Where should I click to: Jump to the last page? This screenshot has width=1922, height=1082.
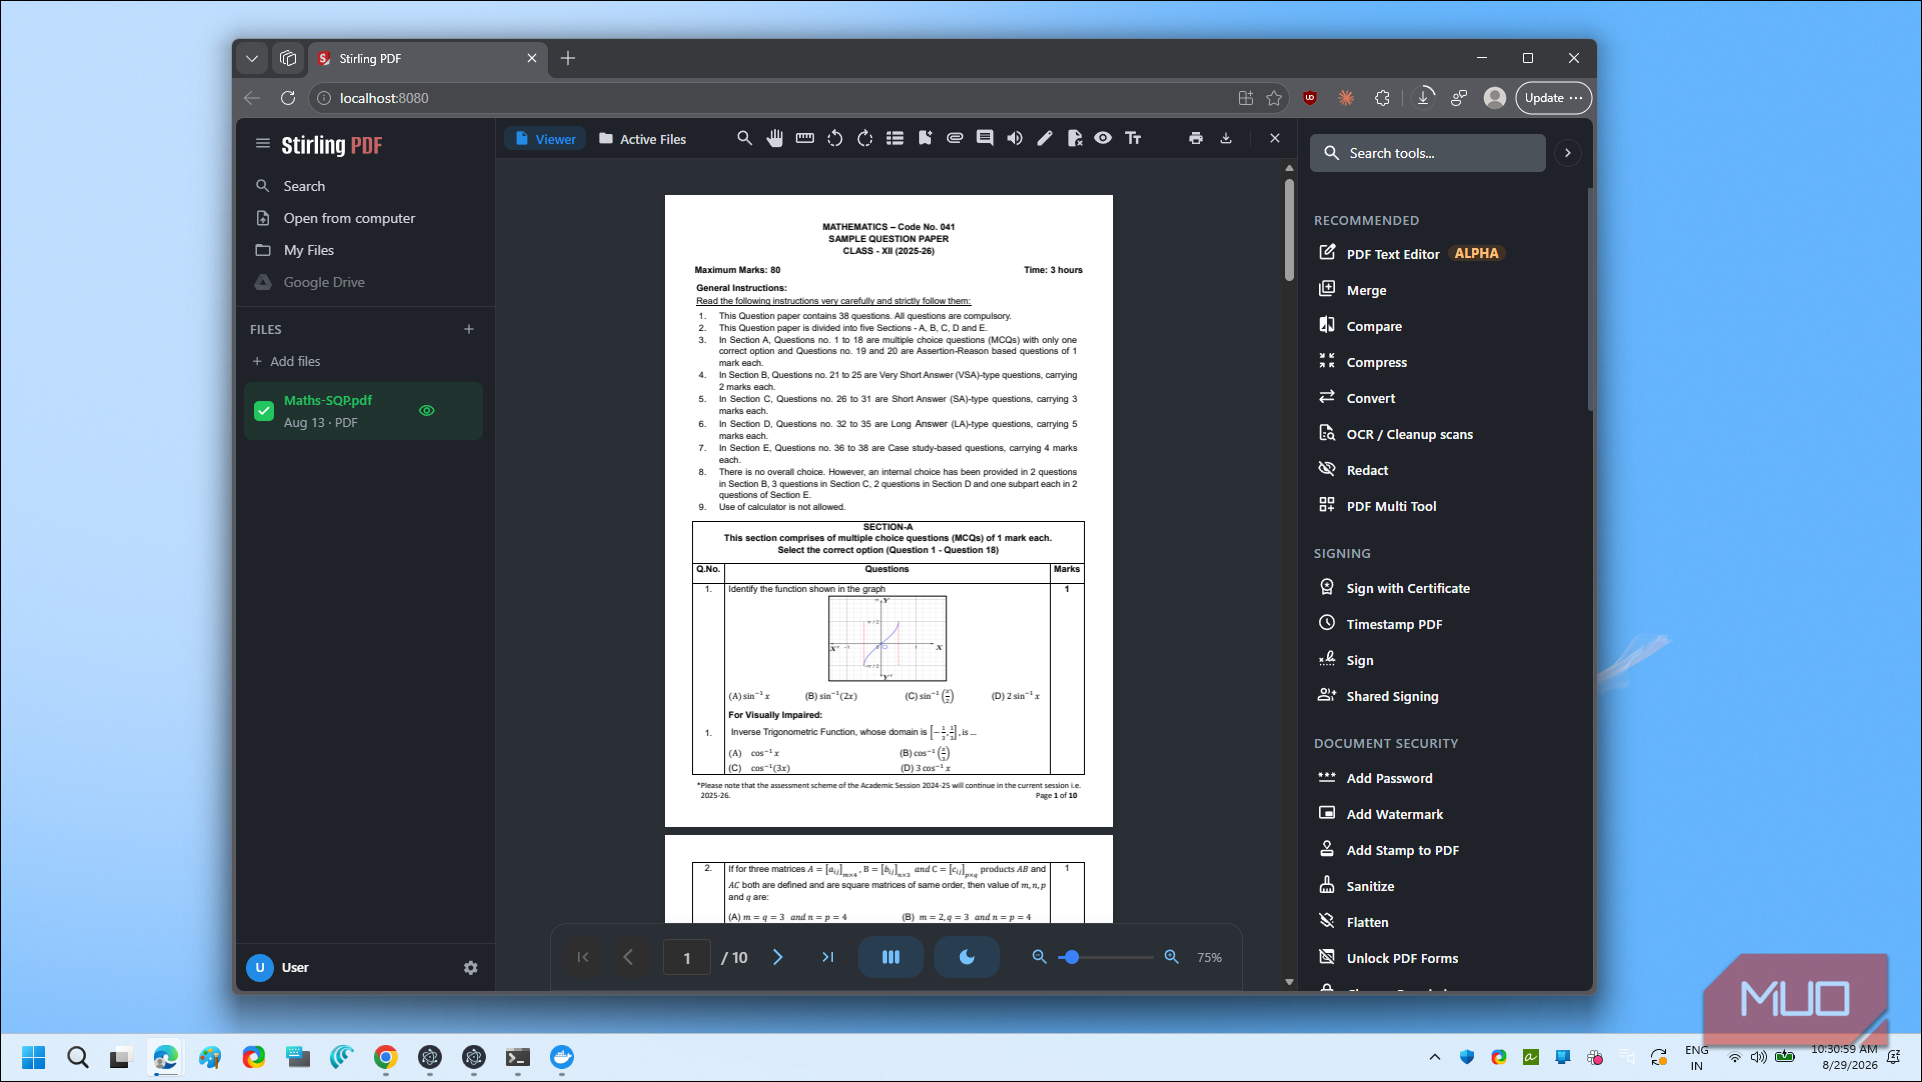(x=828, y=957)
